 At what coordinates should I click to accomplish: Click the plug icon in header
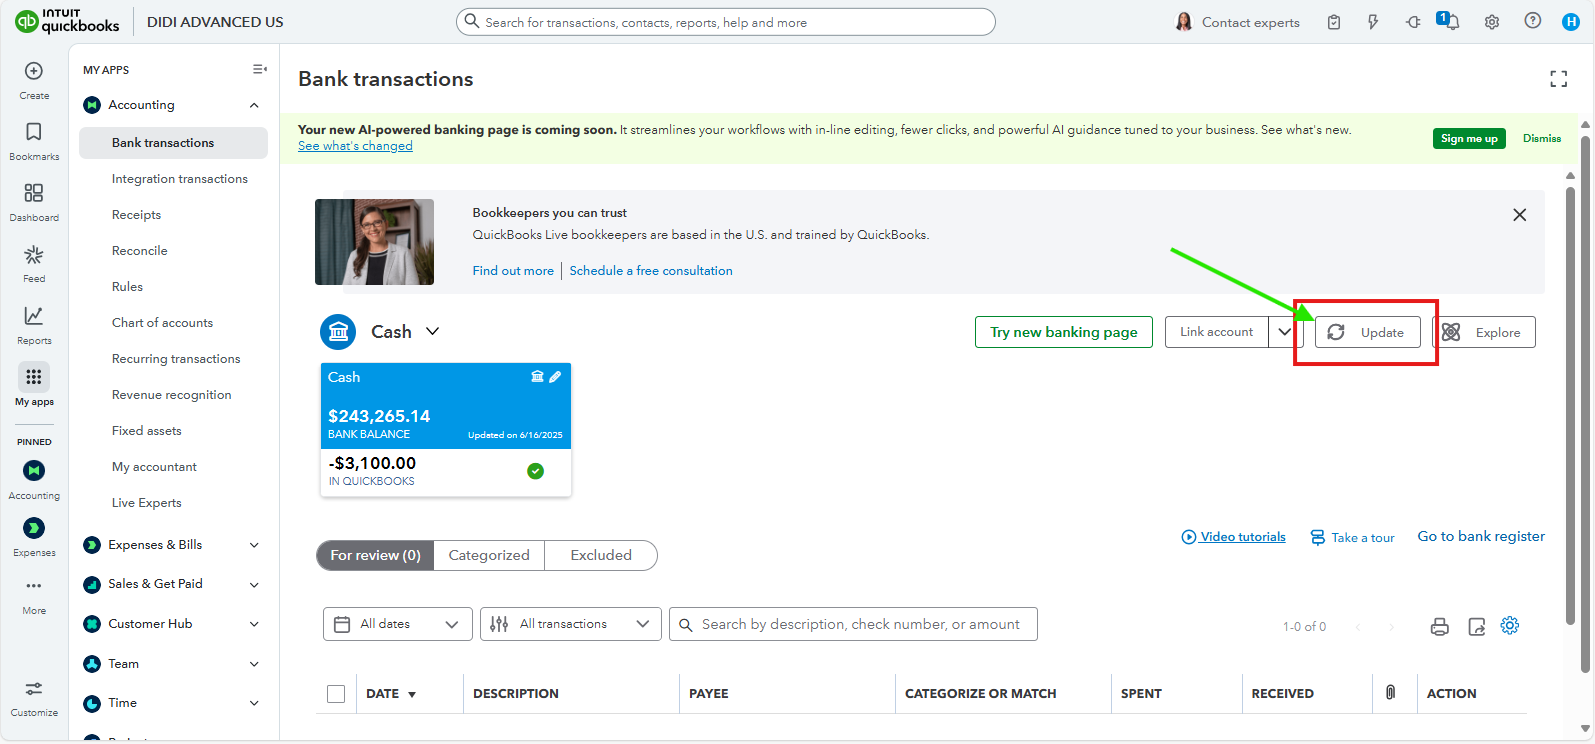1413,22
